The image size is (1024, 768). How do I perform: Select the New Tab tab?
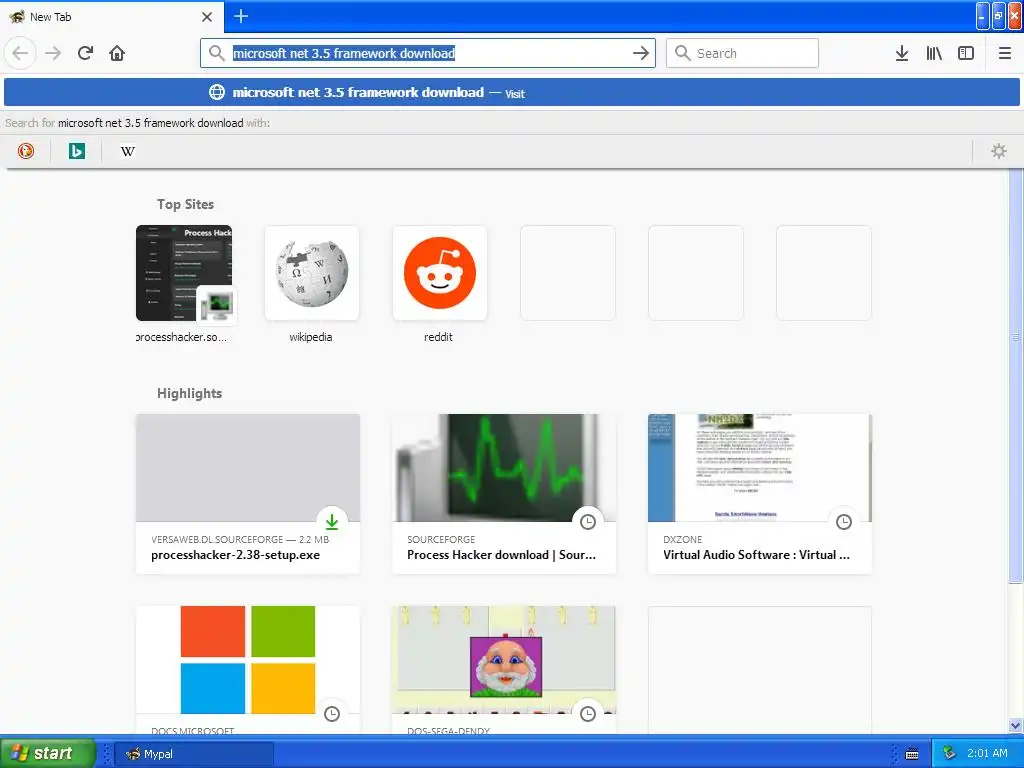click(x=111, y=17)
